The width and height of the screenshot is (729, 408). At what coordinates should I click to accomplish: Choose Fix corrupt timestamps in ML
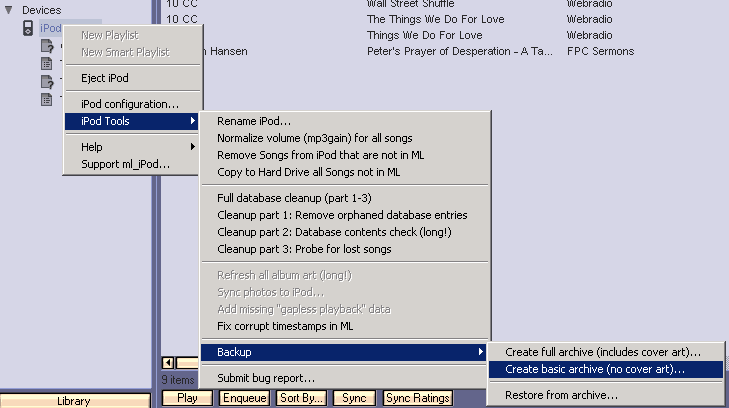click(x=345, y=326)
